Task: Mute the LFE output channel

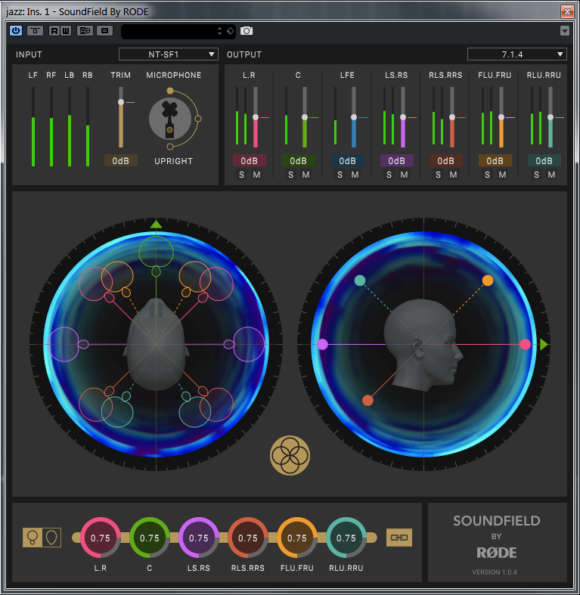Action: (x=355, y=175)
